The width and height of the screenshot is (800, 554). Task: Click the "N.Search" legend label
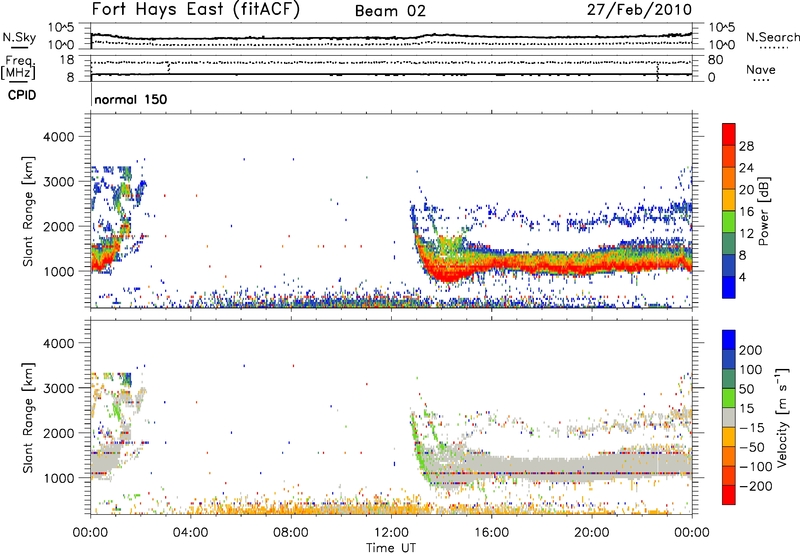click(x=773, y=37)
